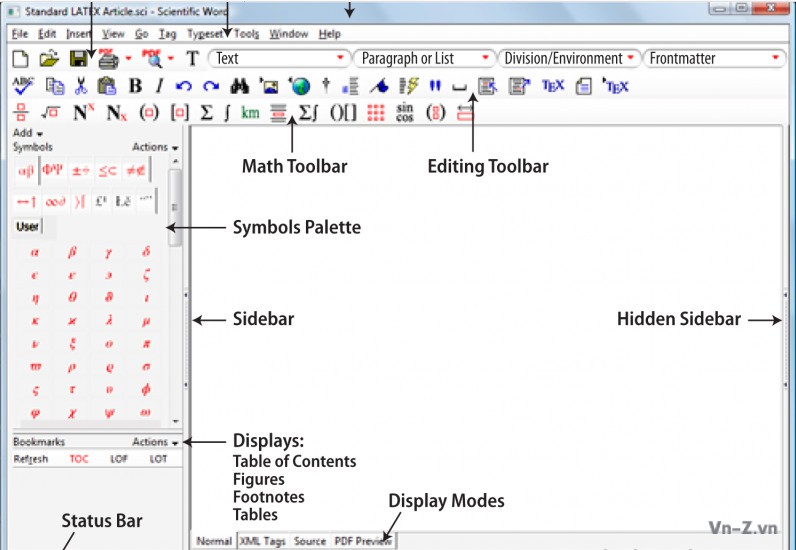Screen dimensions: 796x550
Task: Switch to the PDF Preview tab
Action: [x=363, y=541]
